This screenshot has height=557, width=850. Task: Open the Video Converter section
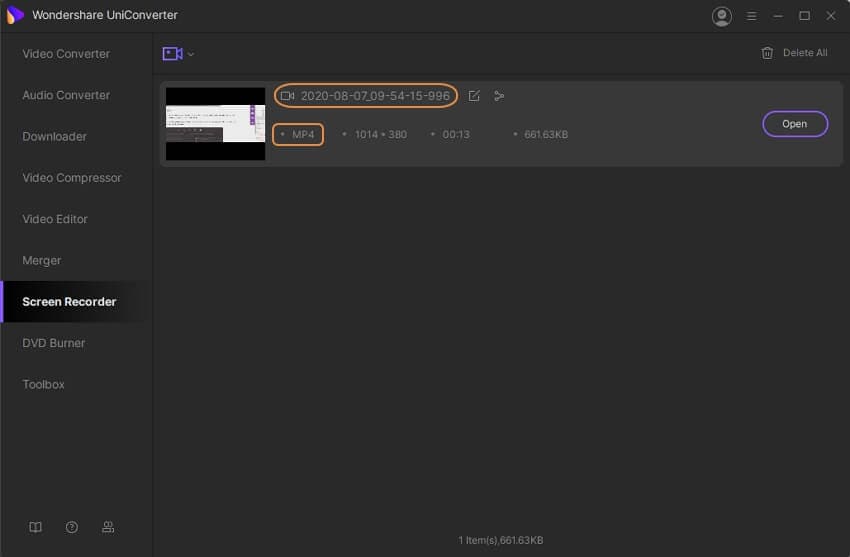66,54
